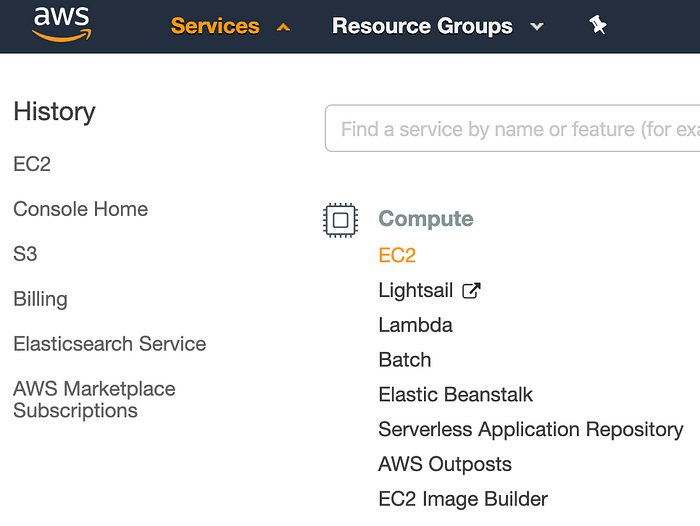Click the Compute chip icon

coord(340,219)
